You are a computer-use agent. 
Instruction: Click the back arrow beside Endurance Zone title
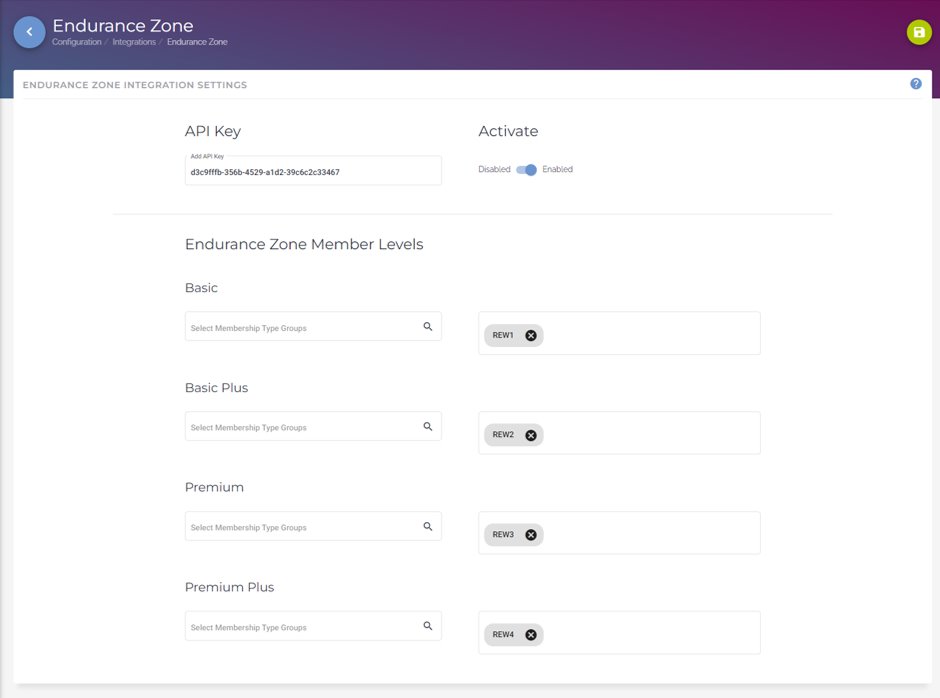(x=29, y=32)
